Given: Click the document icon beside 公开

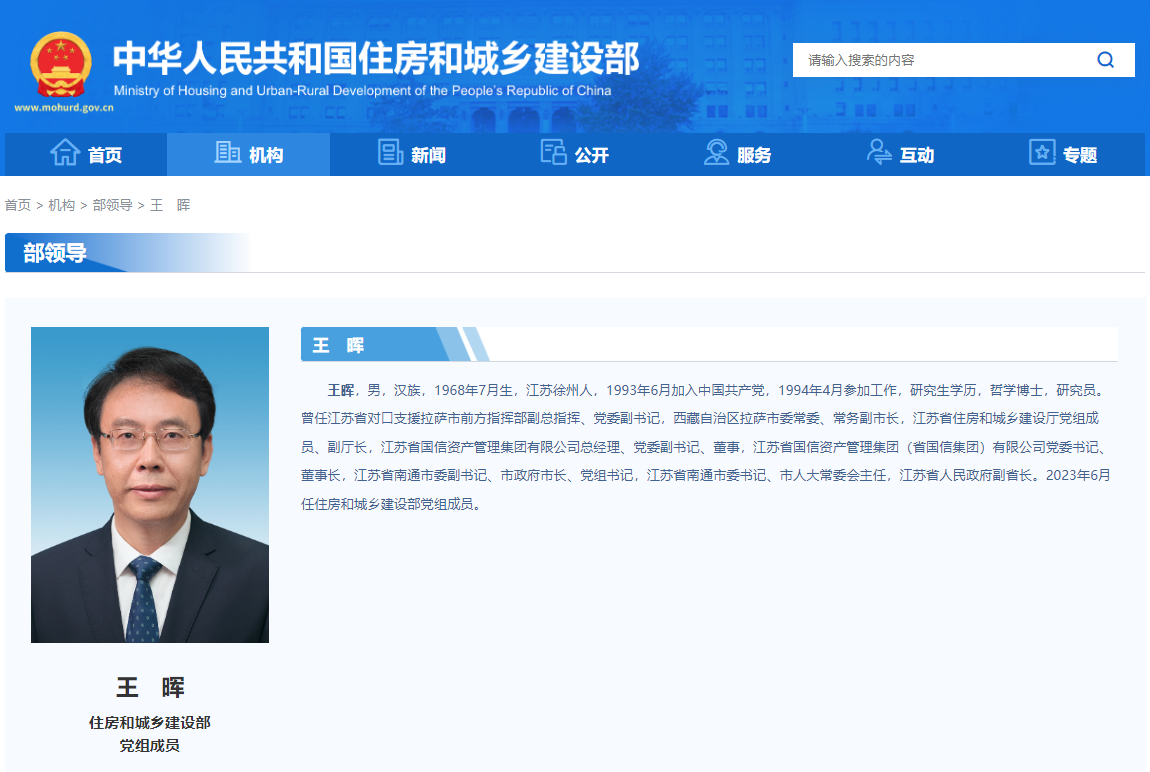Looking at the screenshot, I should (x=553, y=152).
